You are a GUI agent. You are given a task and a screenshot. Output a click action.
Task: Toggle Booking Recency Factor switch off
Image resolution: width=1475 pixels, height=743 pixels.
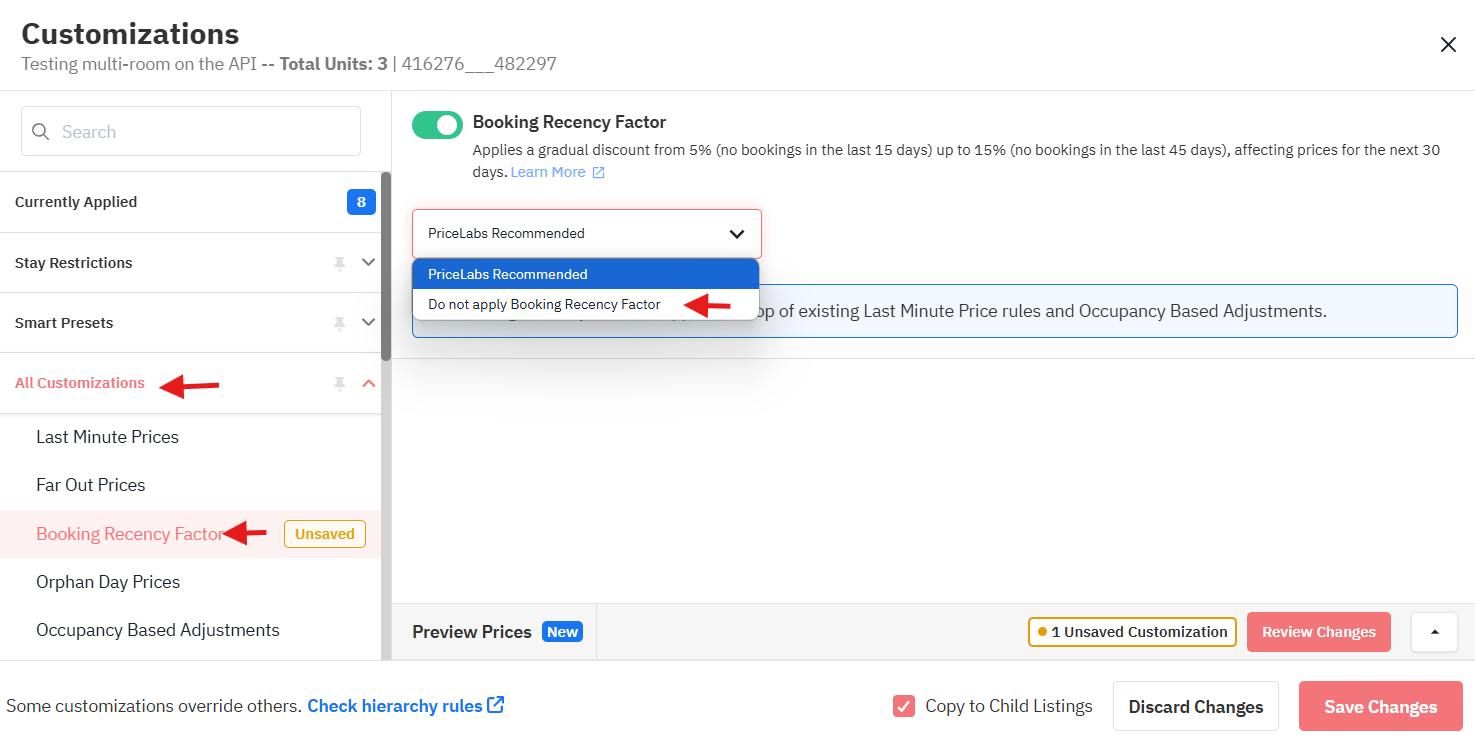(437, 125)
